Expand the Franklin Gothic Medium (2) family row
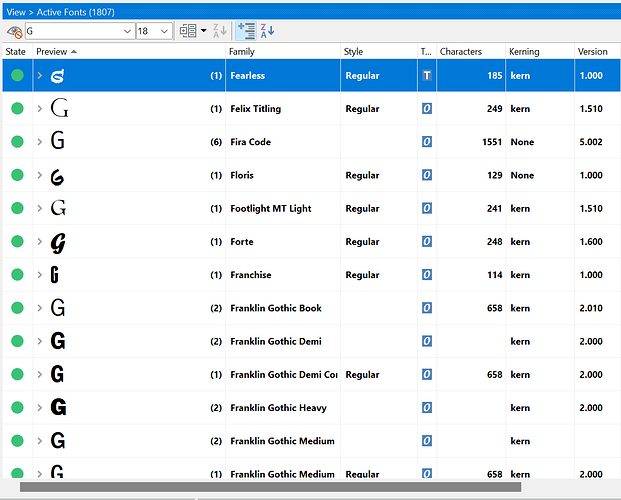Screen dimensions: 621x500 click(40, 441)
